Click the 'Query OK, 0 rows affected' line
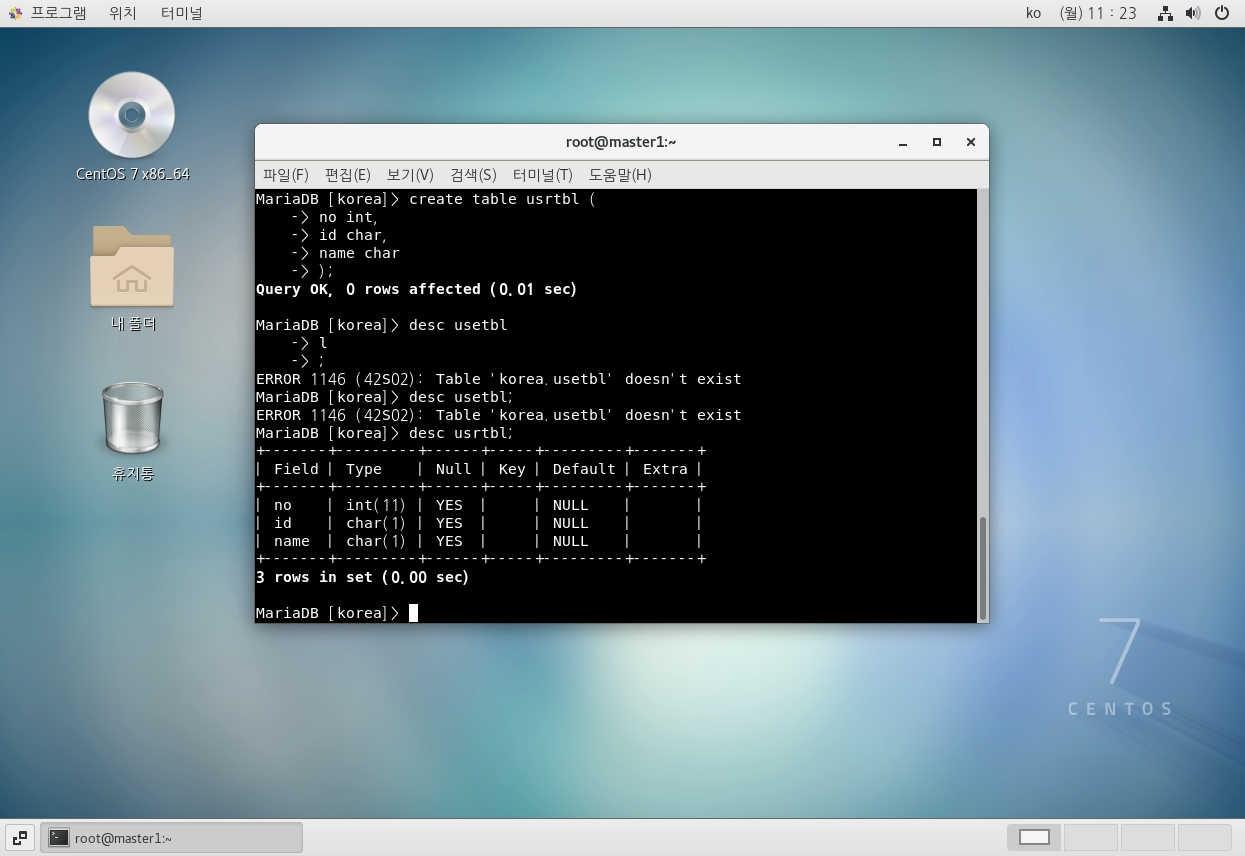Screen dimensions: 1245x856 point(417,289)
